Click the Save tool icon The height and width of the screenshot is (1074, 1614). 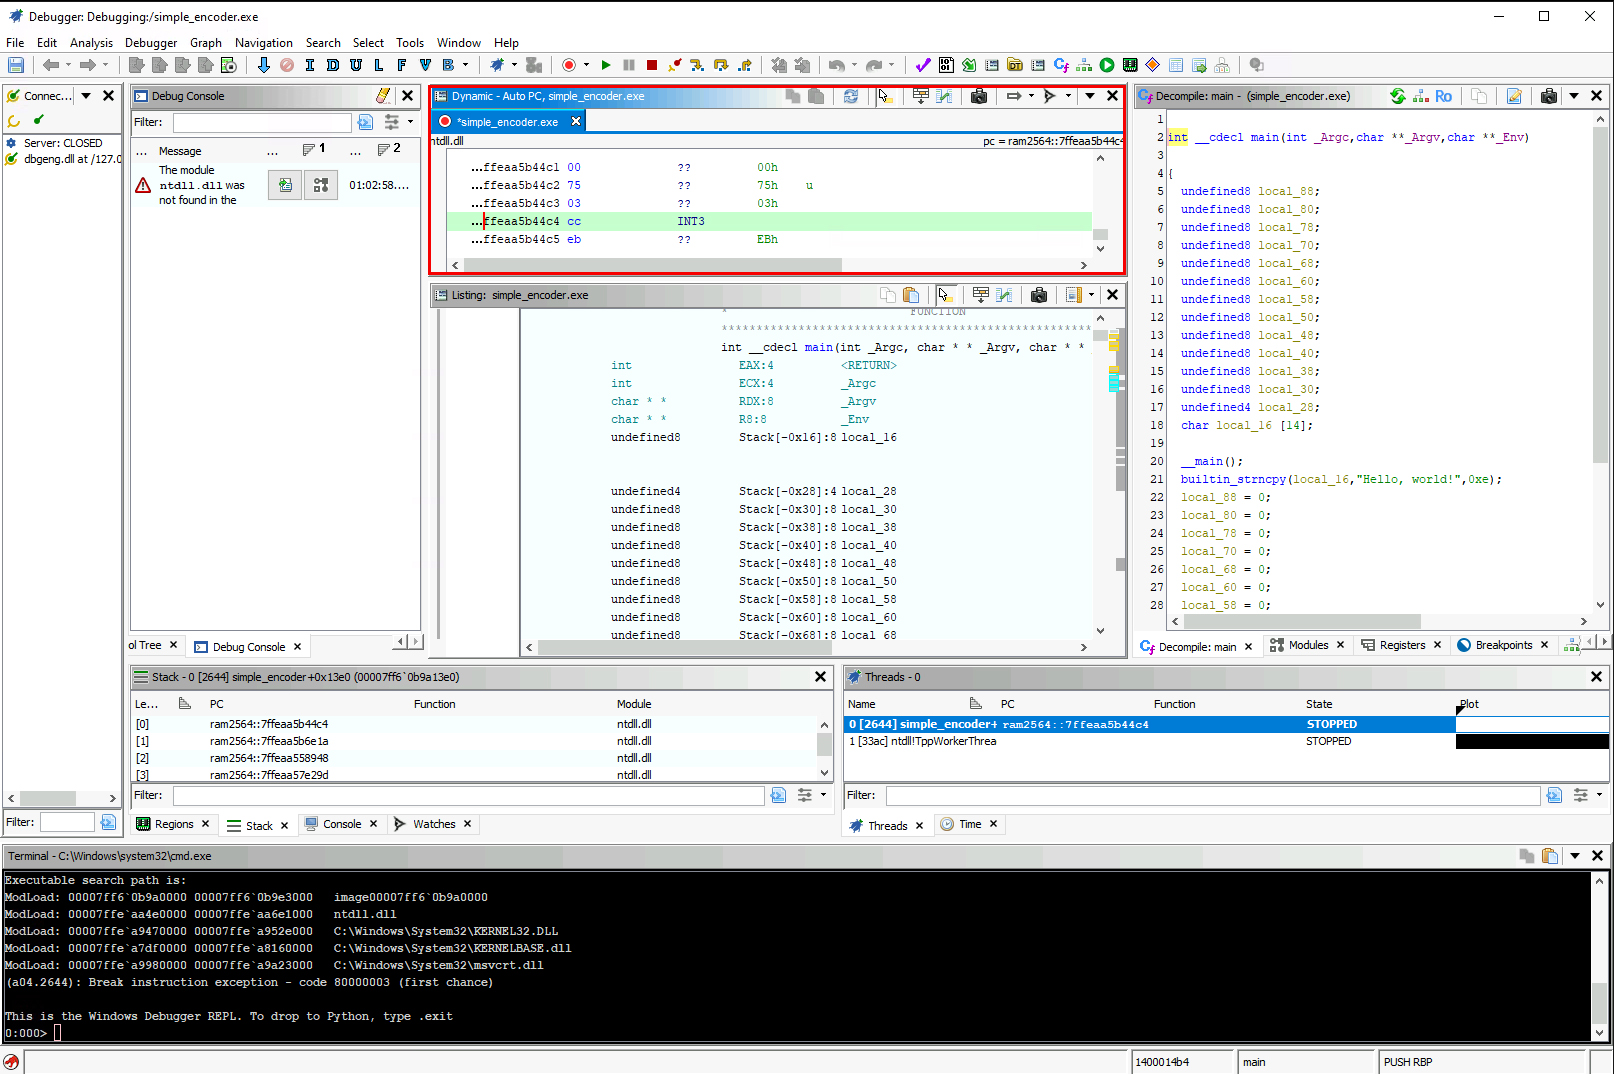point(16,65)
